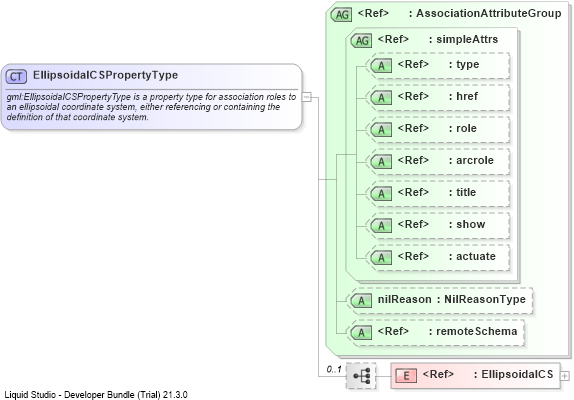Click the AG icon of AssociationAttributeGroup
Viewport: 574px width, 400px height.
342,15
